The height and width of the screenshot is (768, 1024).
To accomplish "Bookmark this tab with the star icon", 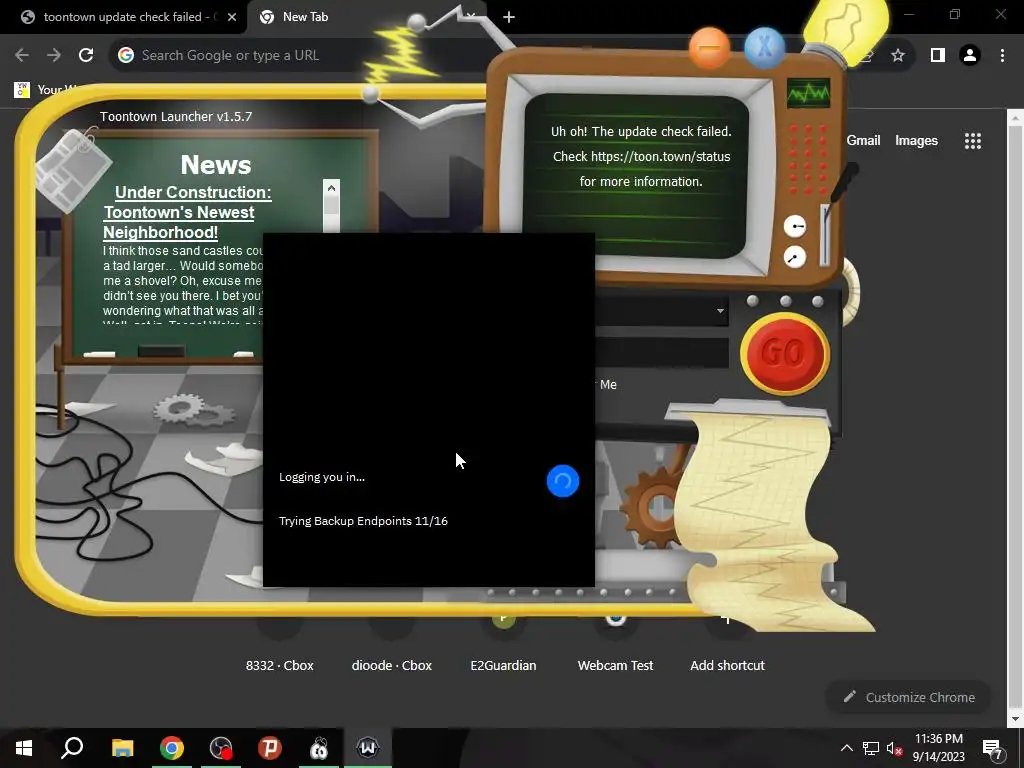I will [898, 56].
